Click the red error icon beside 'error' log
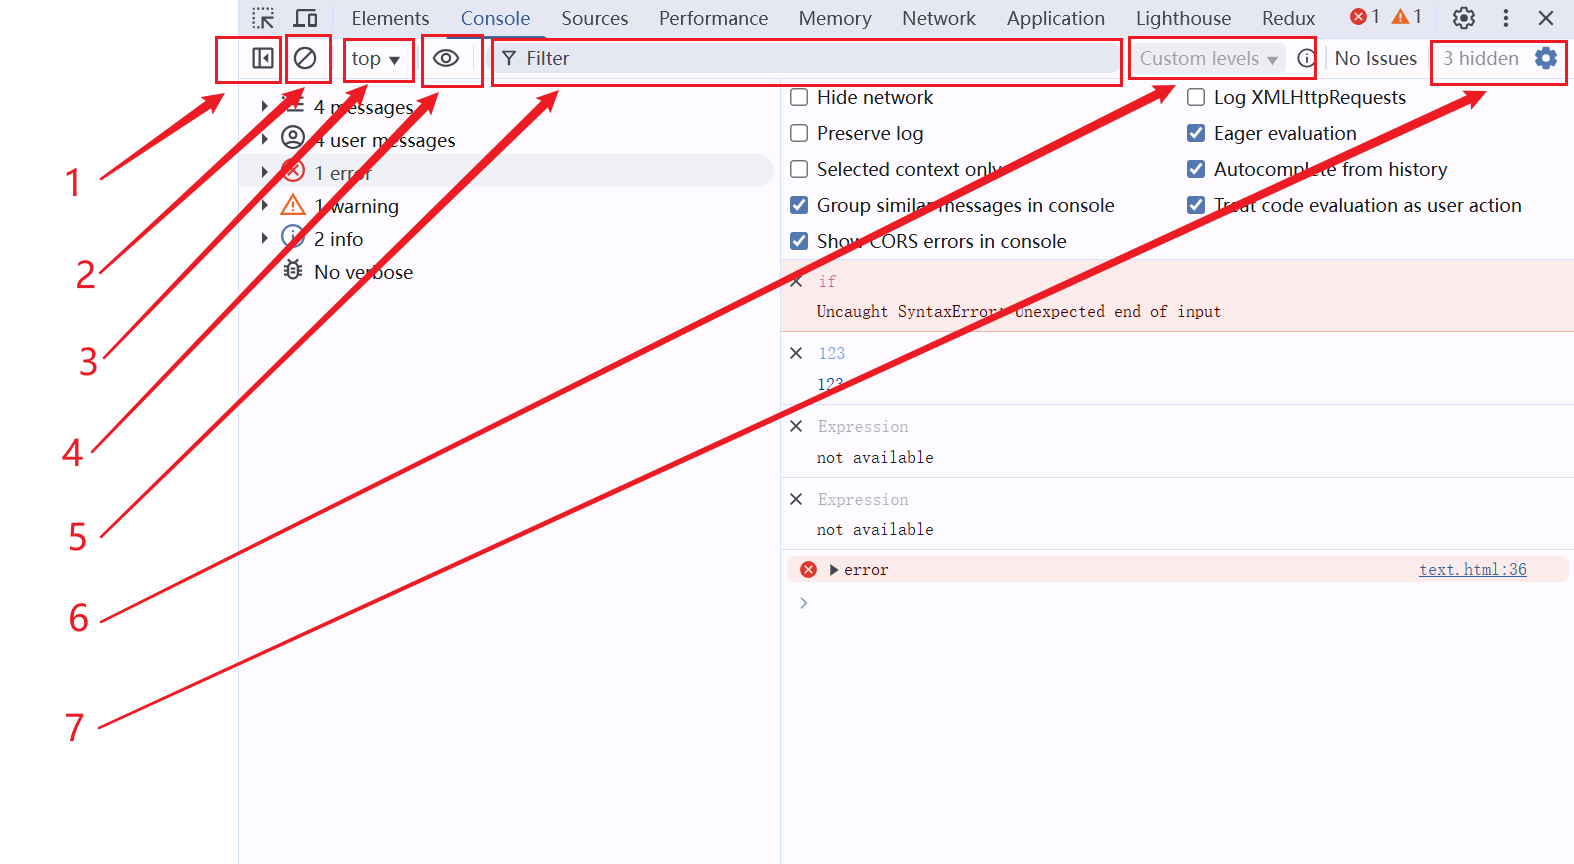Viewport: 1574px width, 864px height. pos(809,570)
